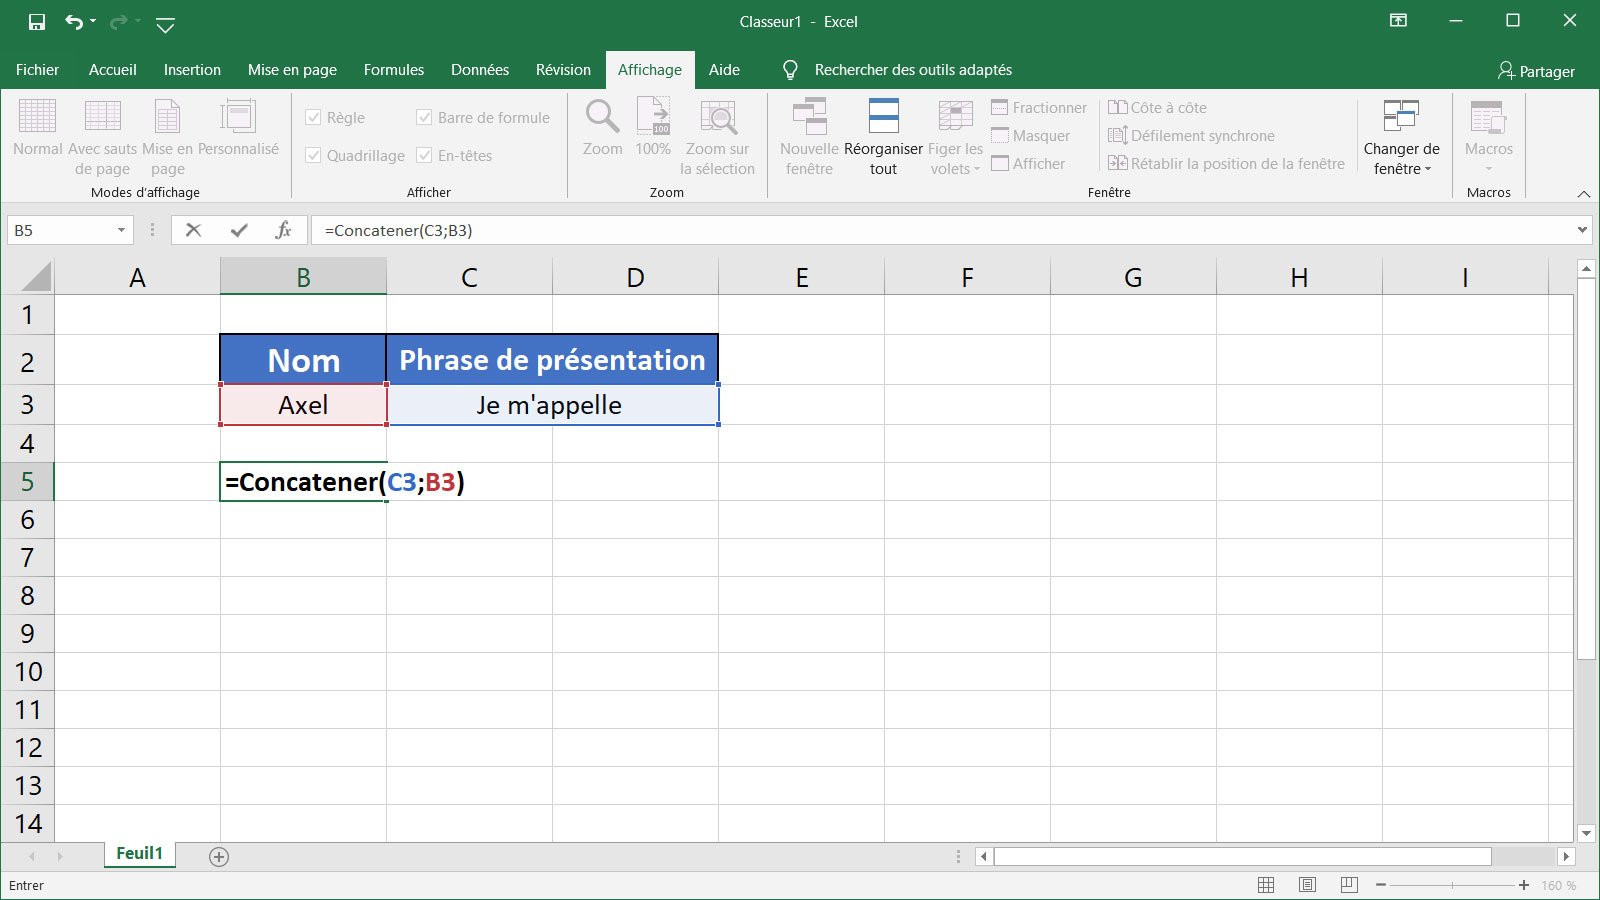Click Masquer window button

[x=1030, y=136]
